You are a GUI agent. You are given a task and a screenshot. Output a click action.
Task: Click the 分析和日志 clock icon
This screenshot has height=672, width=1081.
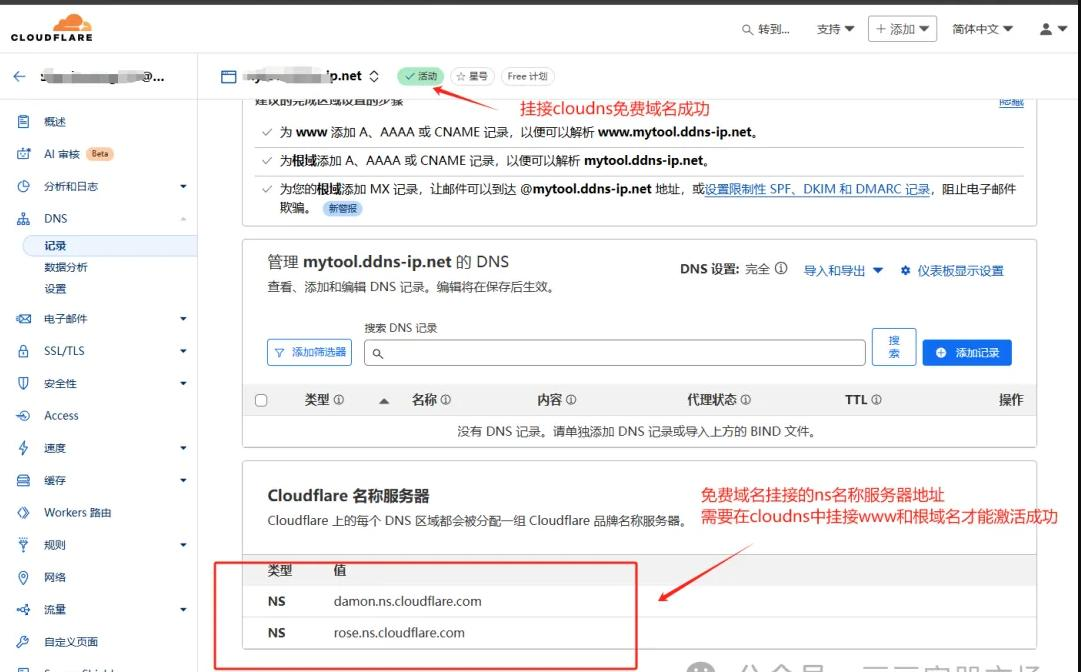click(x=23, y=186)
